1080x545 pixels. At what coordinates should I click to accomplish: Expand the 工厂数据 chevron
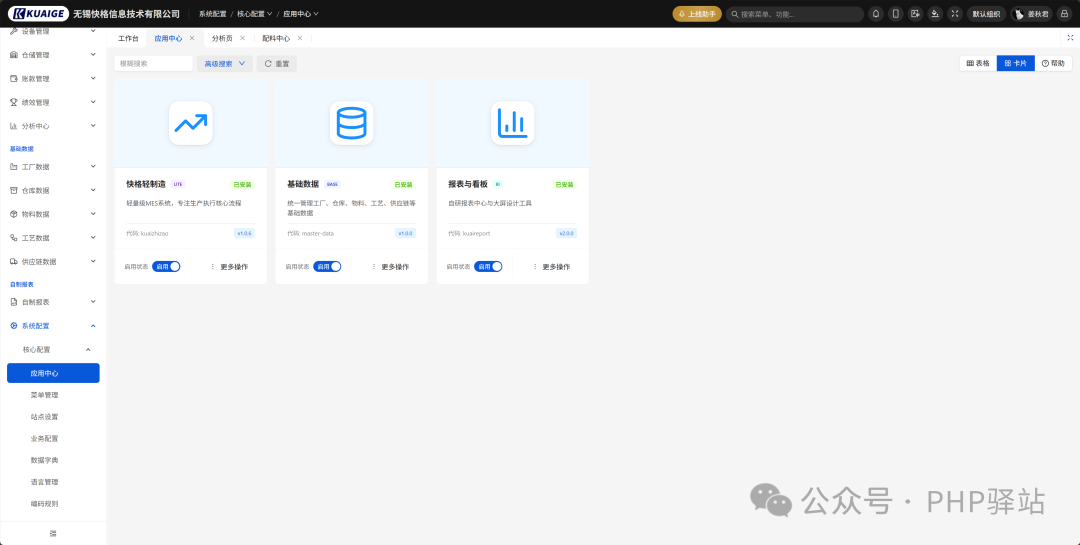[93, 167]
